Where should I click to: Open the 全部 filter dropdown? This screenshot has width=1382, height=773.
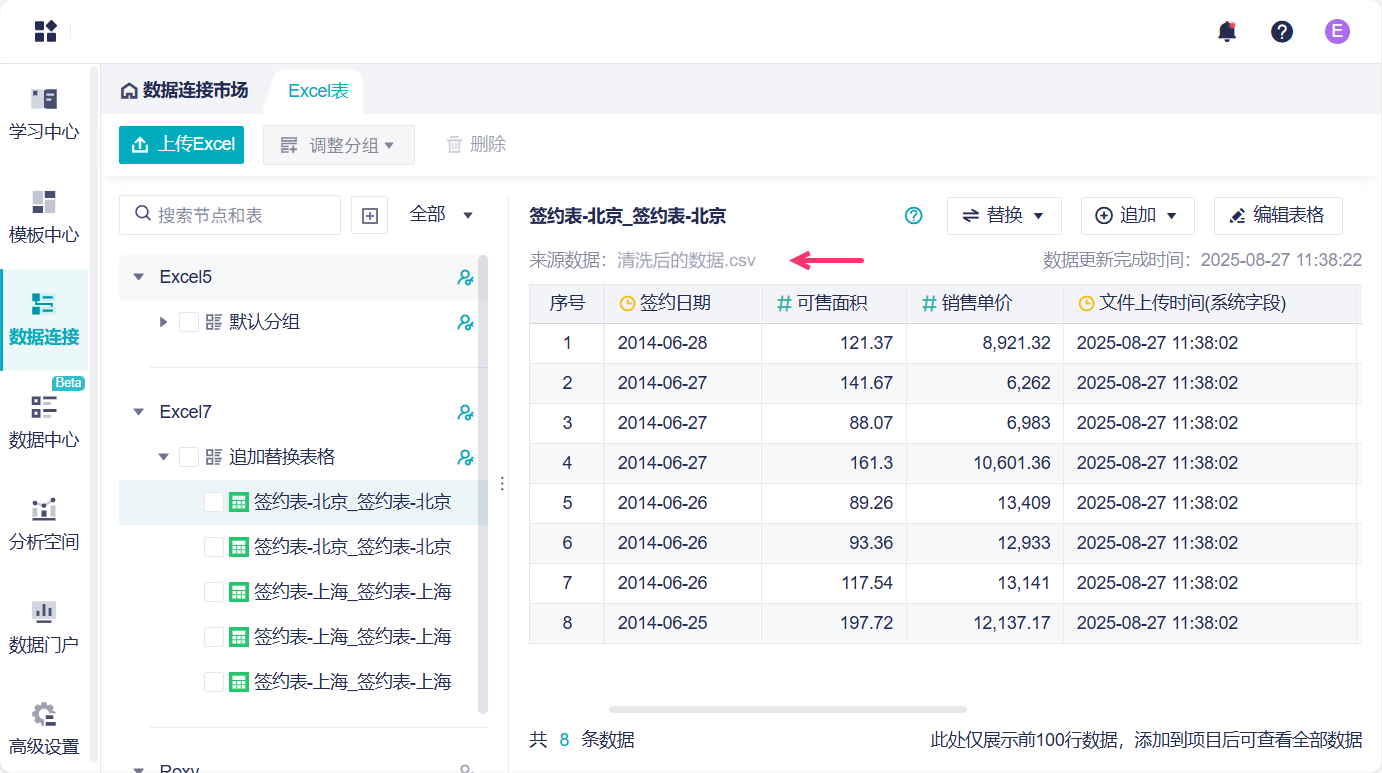441,214
